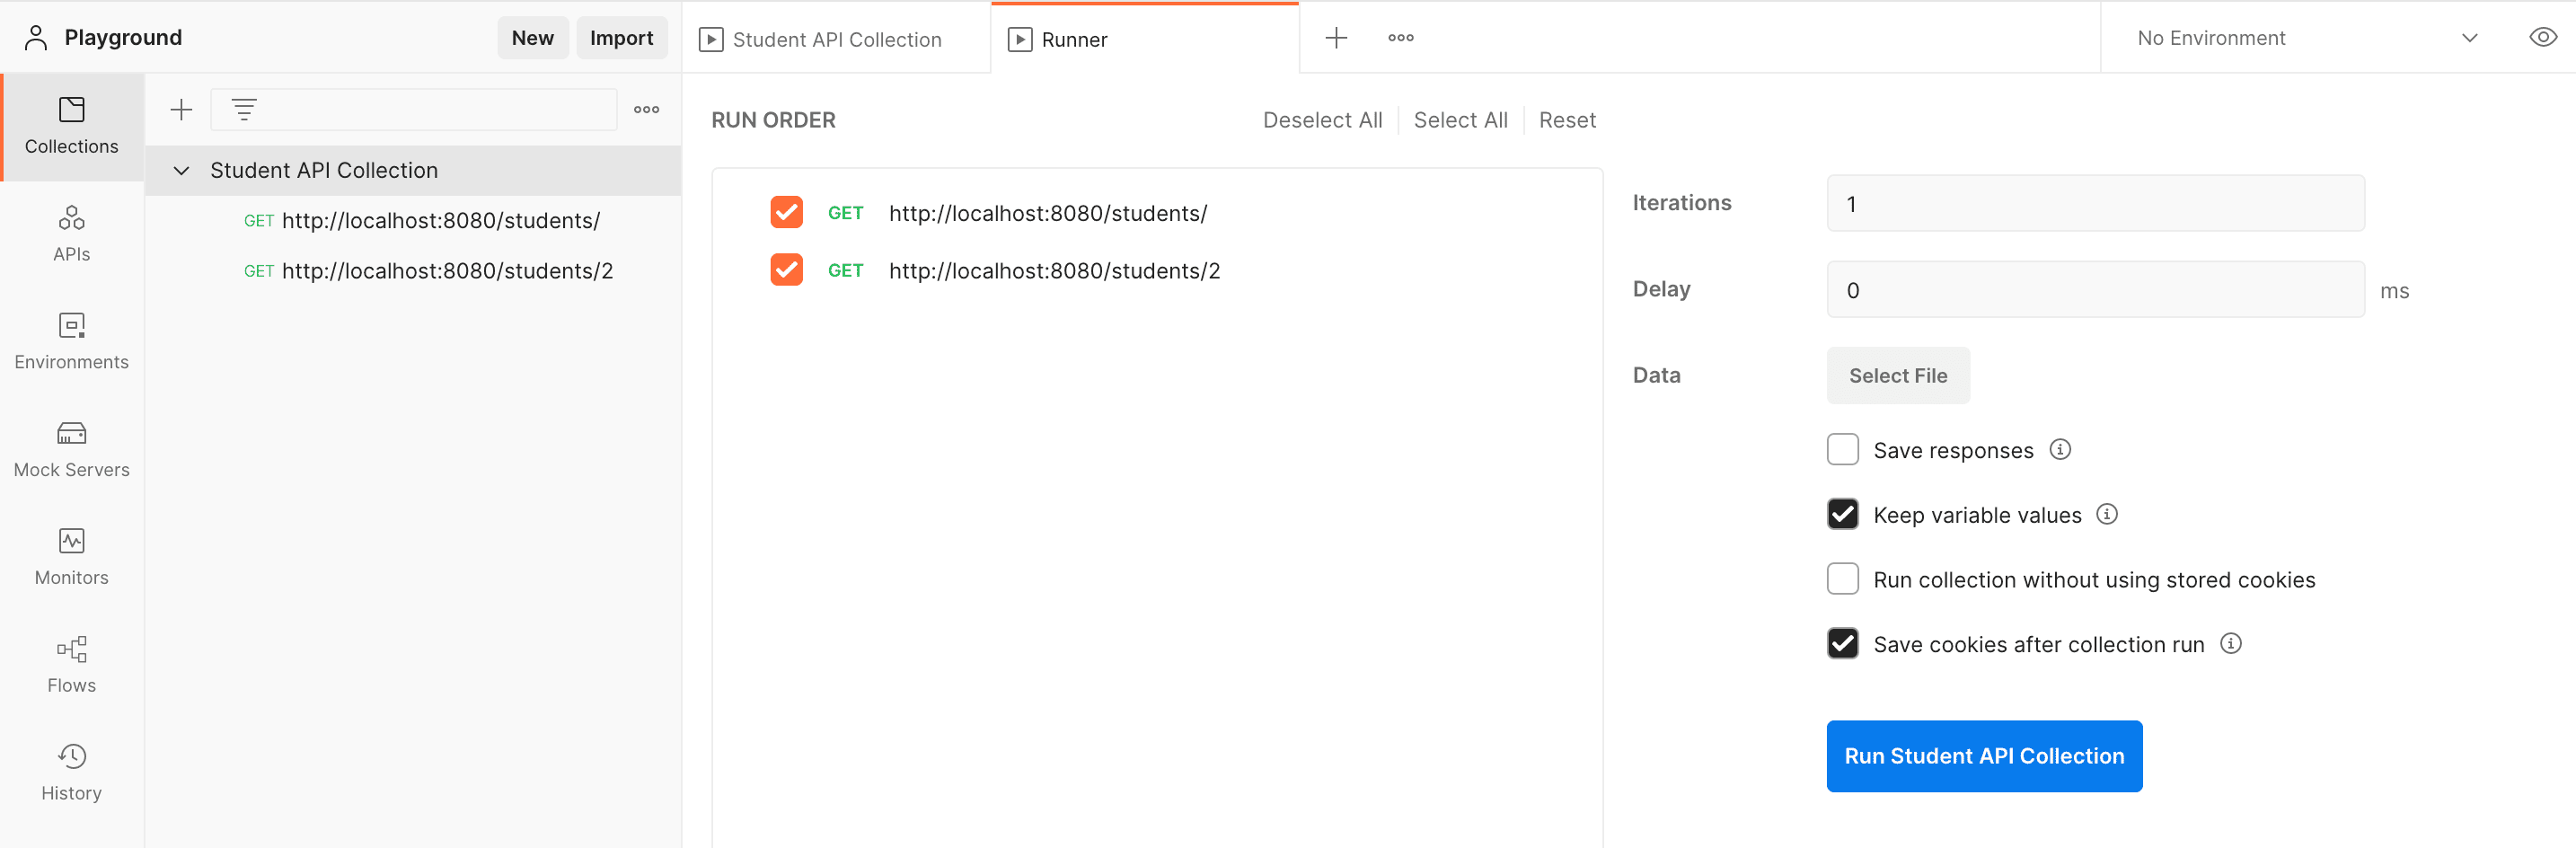Open the Flows sidebar panel

pos(72,666)
